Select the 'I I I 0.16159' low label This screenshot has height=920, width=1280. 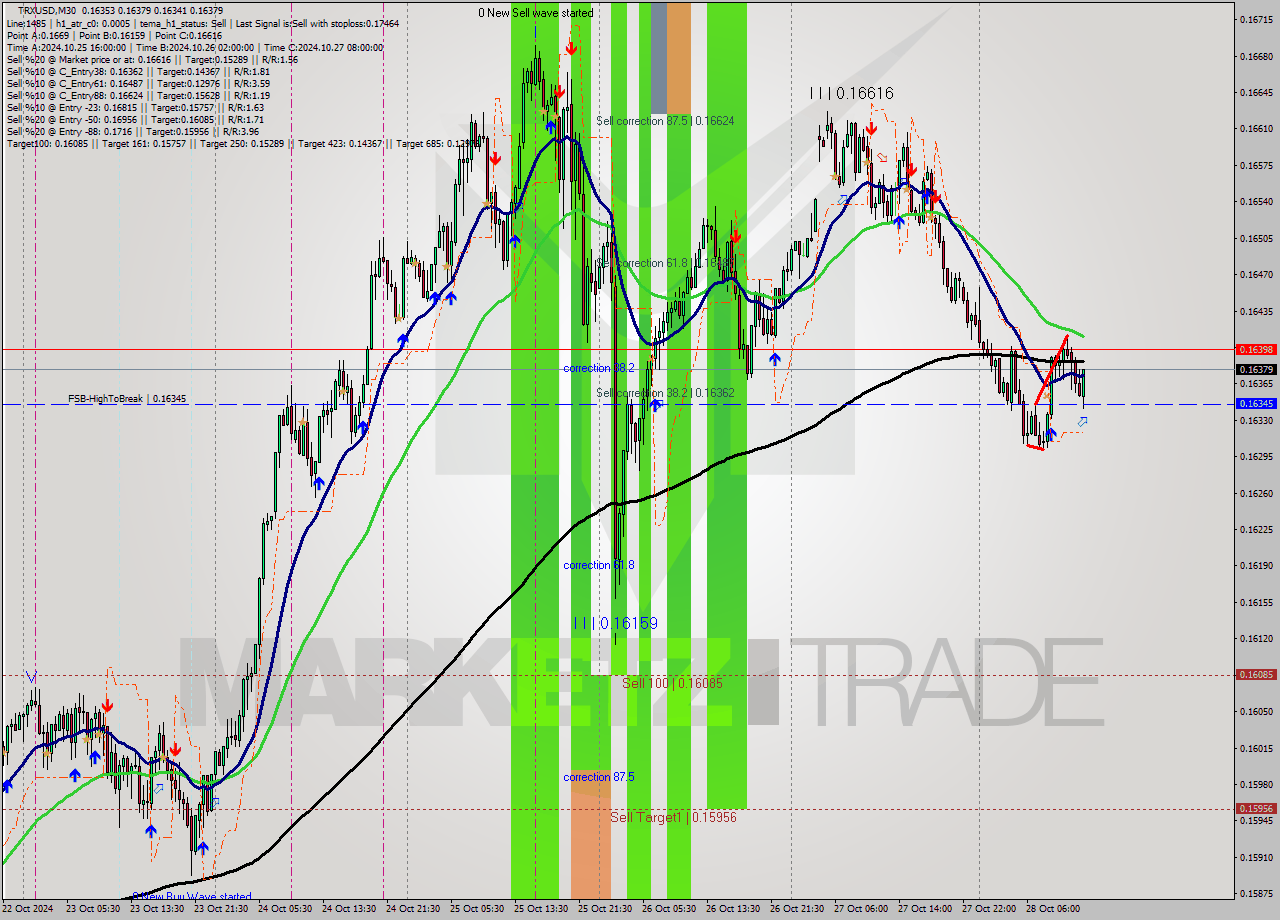click(616, 623)
